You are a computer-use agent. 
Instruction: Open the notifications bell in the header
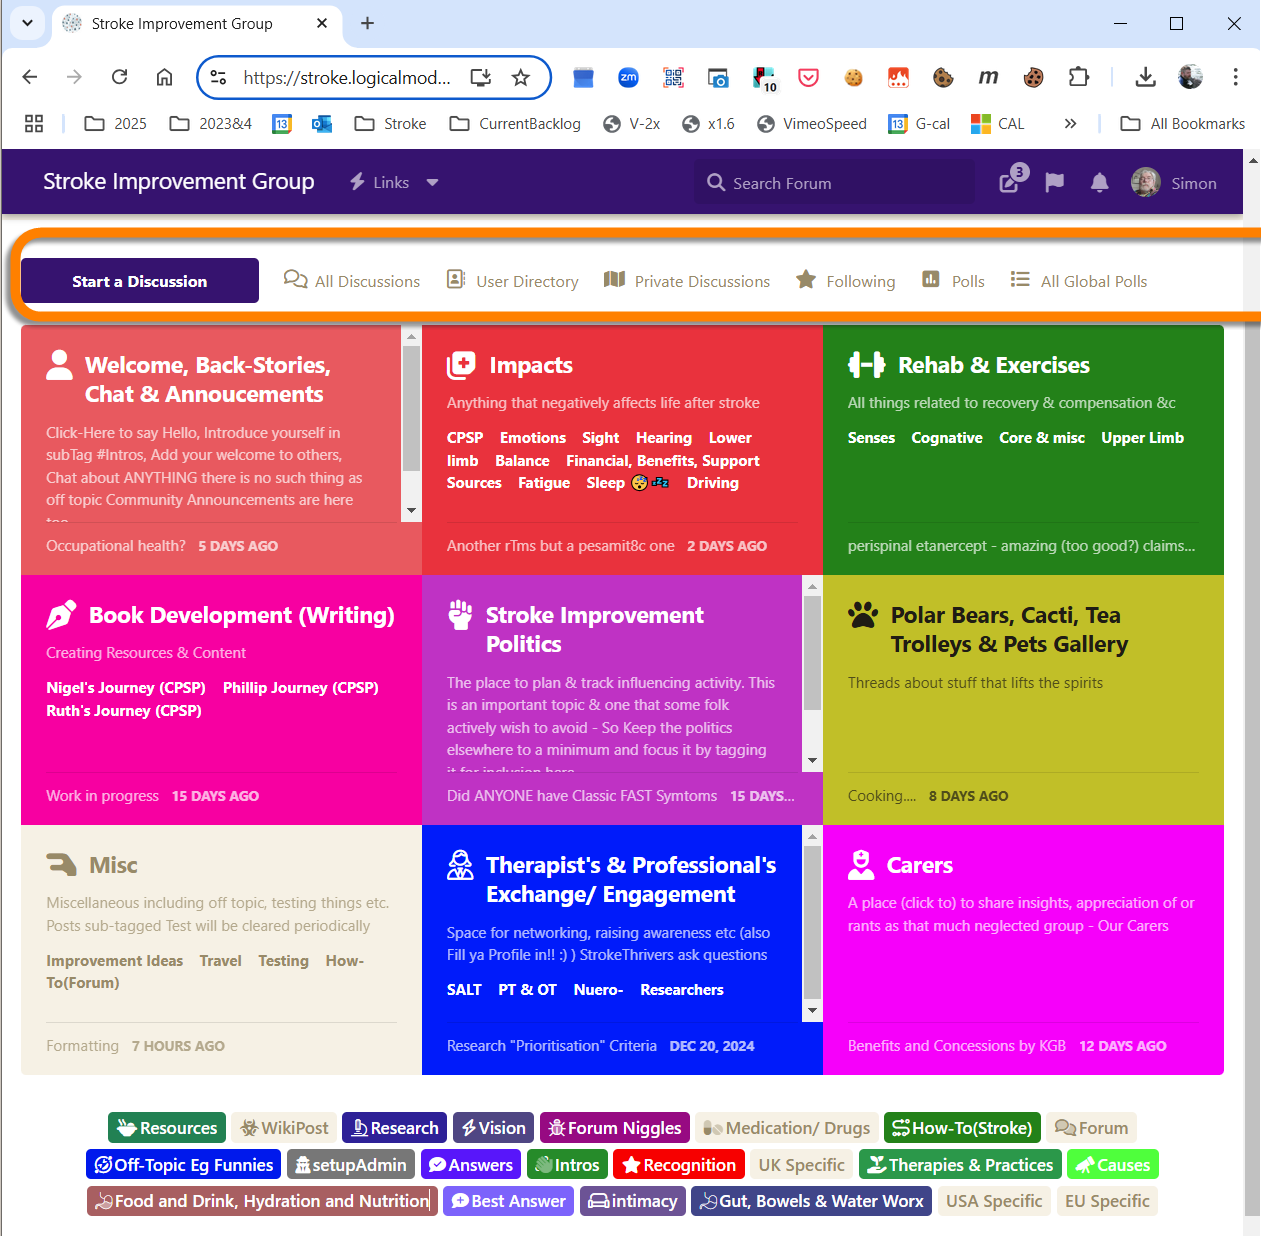pyautogui.click(x=1099, y=182)
